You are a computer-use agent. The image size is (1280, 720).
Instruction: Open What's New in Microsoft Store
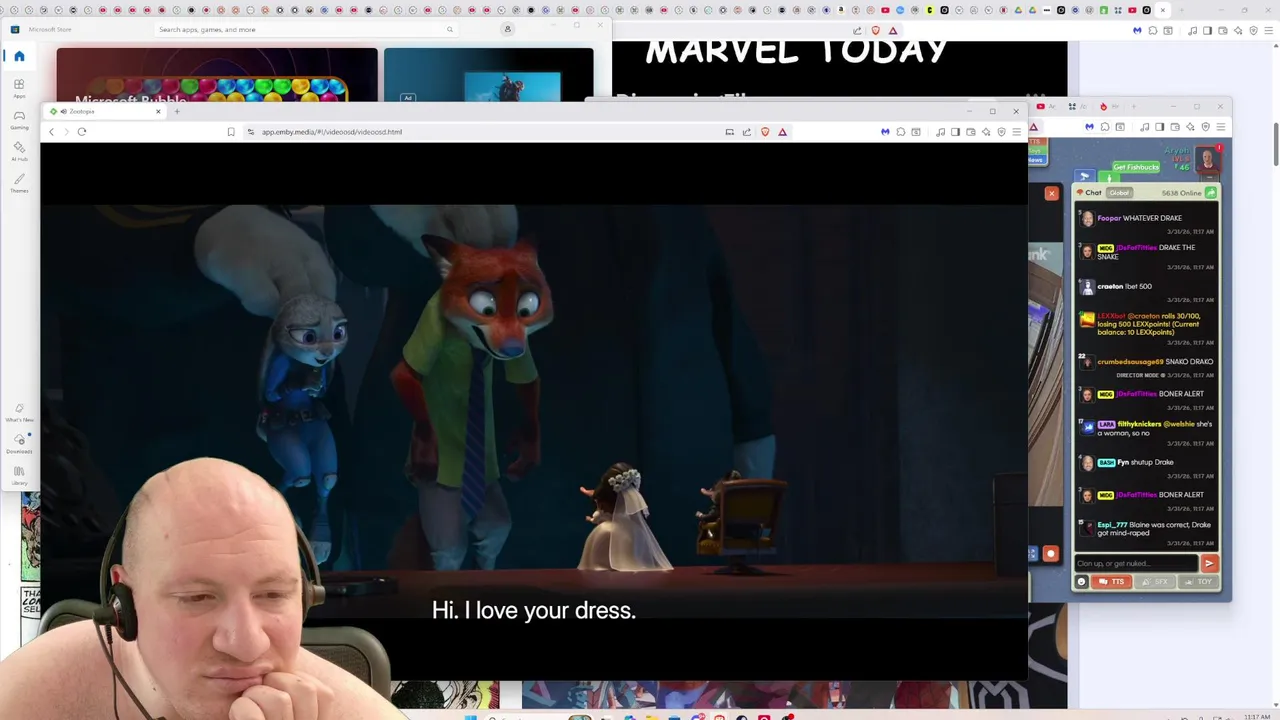[x=19, y=413]
